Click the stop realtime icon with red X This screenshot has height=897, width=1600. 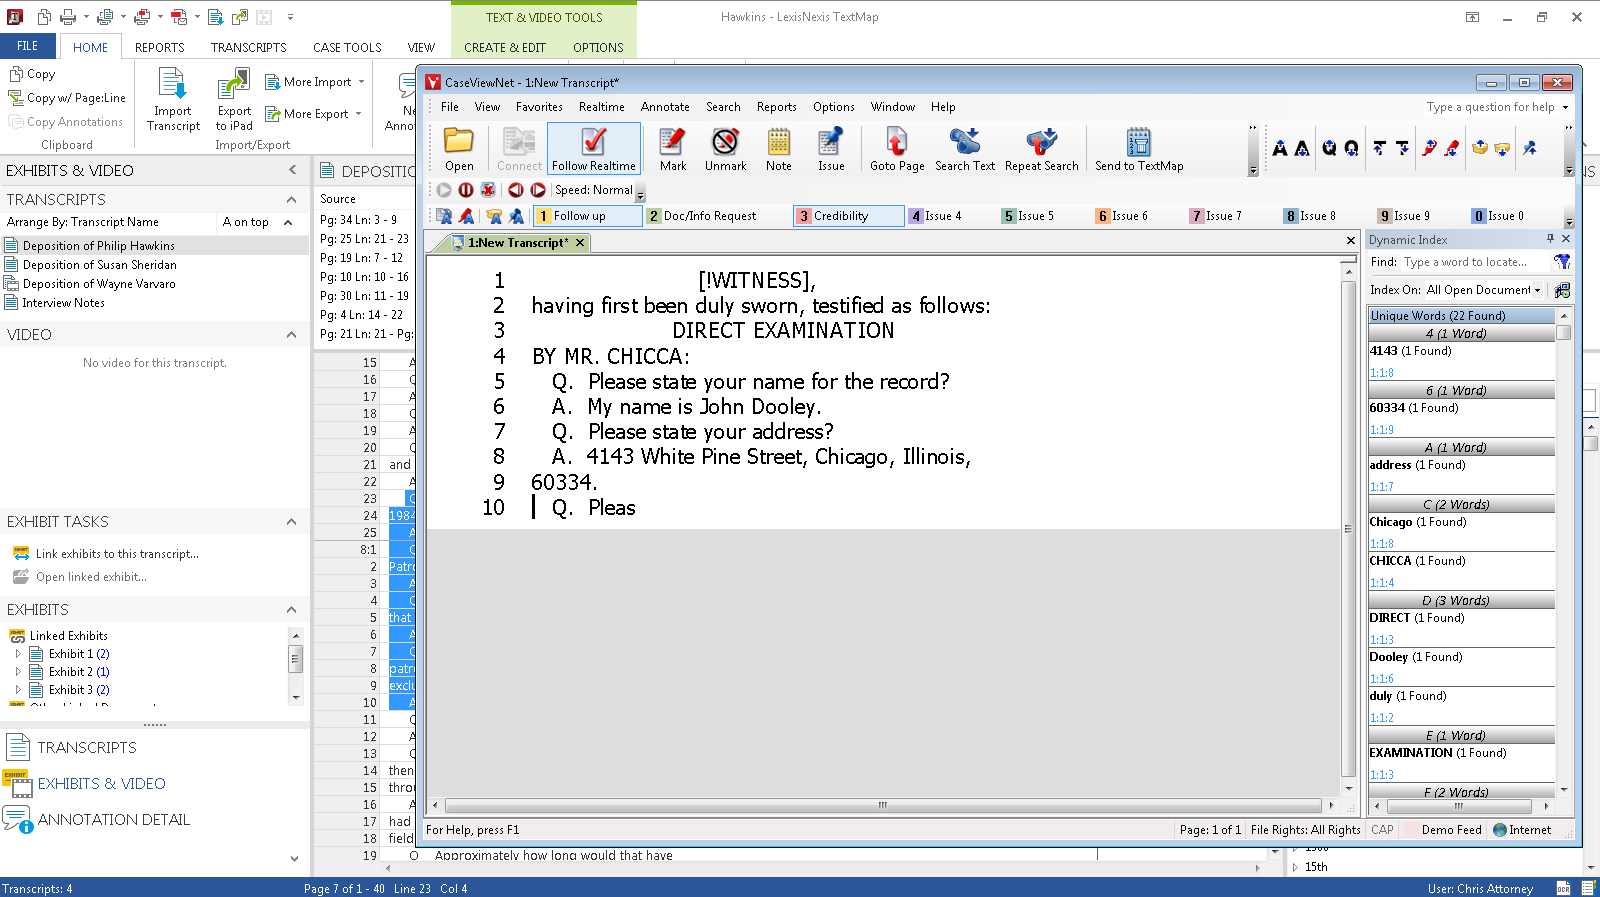[488, 190]
